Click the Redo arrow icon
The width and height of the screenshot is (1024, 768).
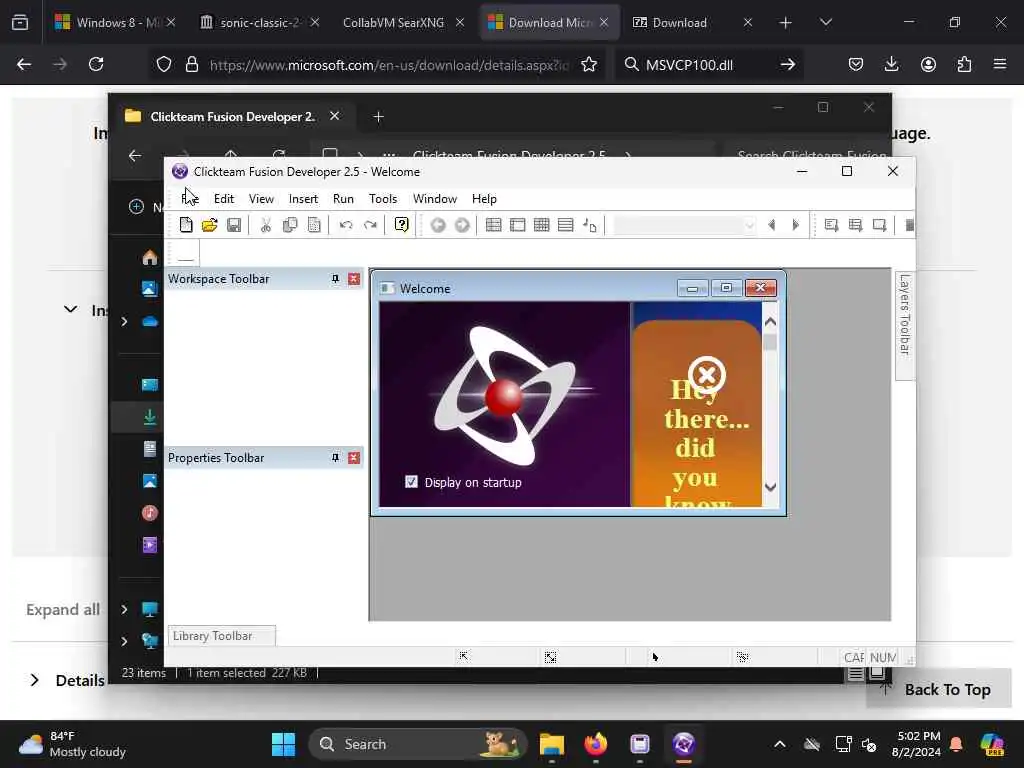tap(370, 225)
